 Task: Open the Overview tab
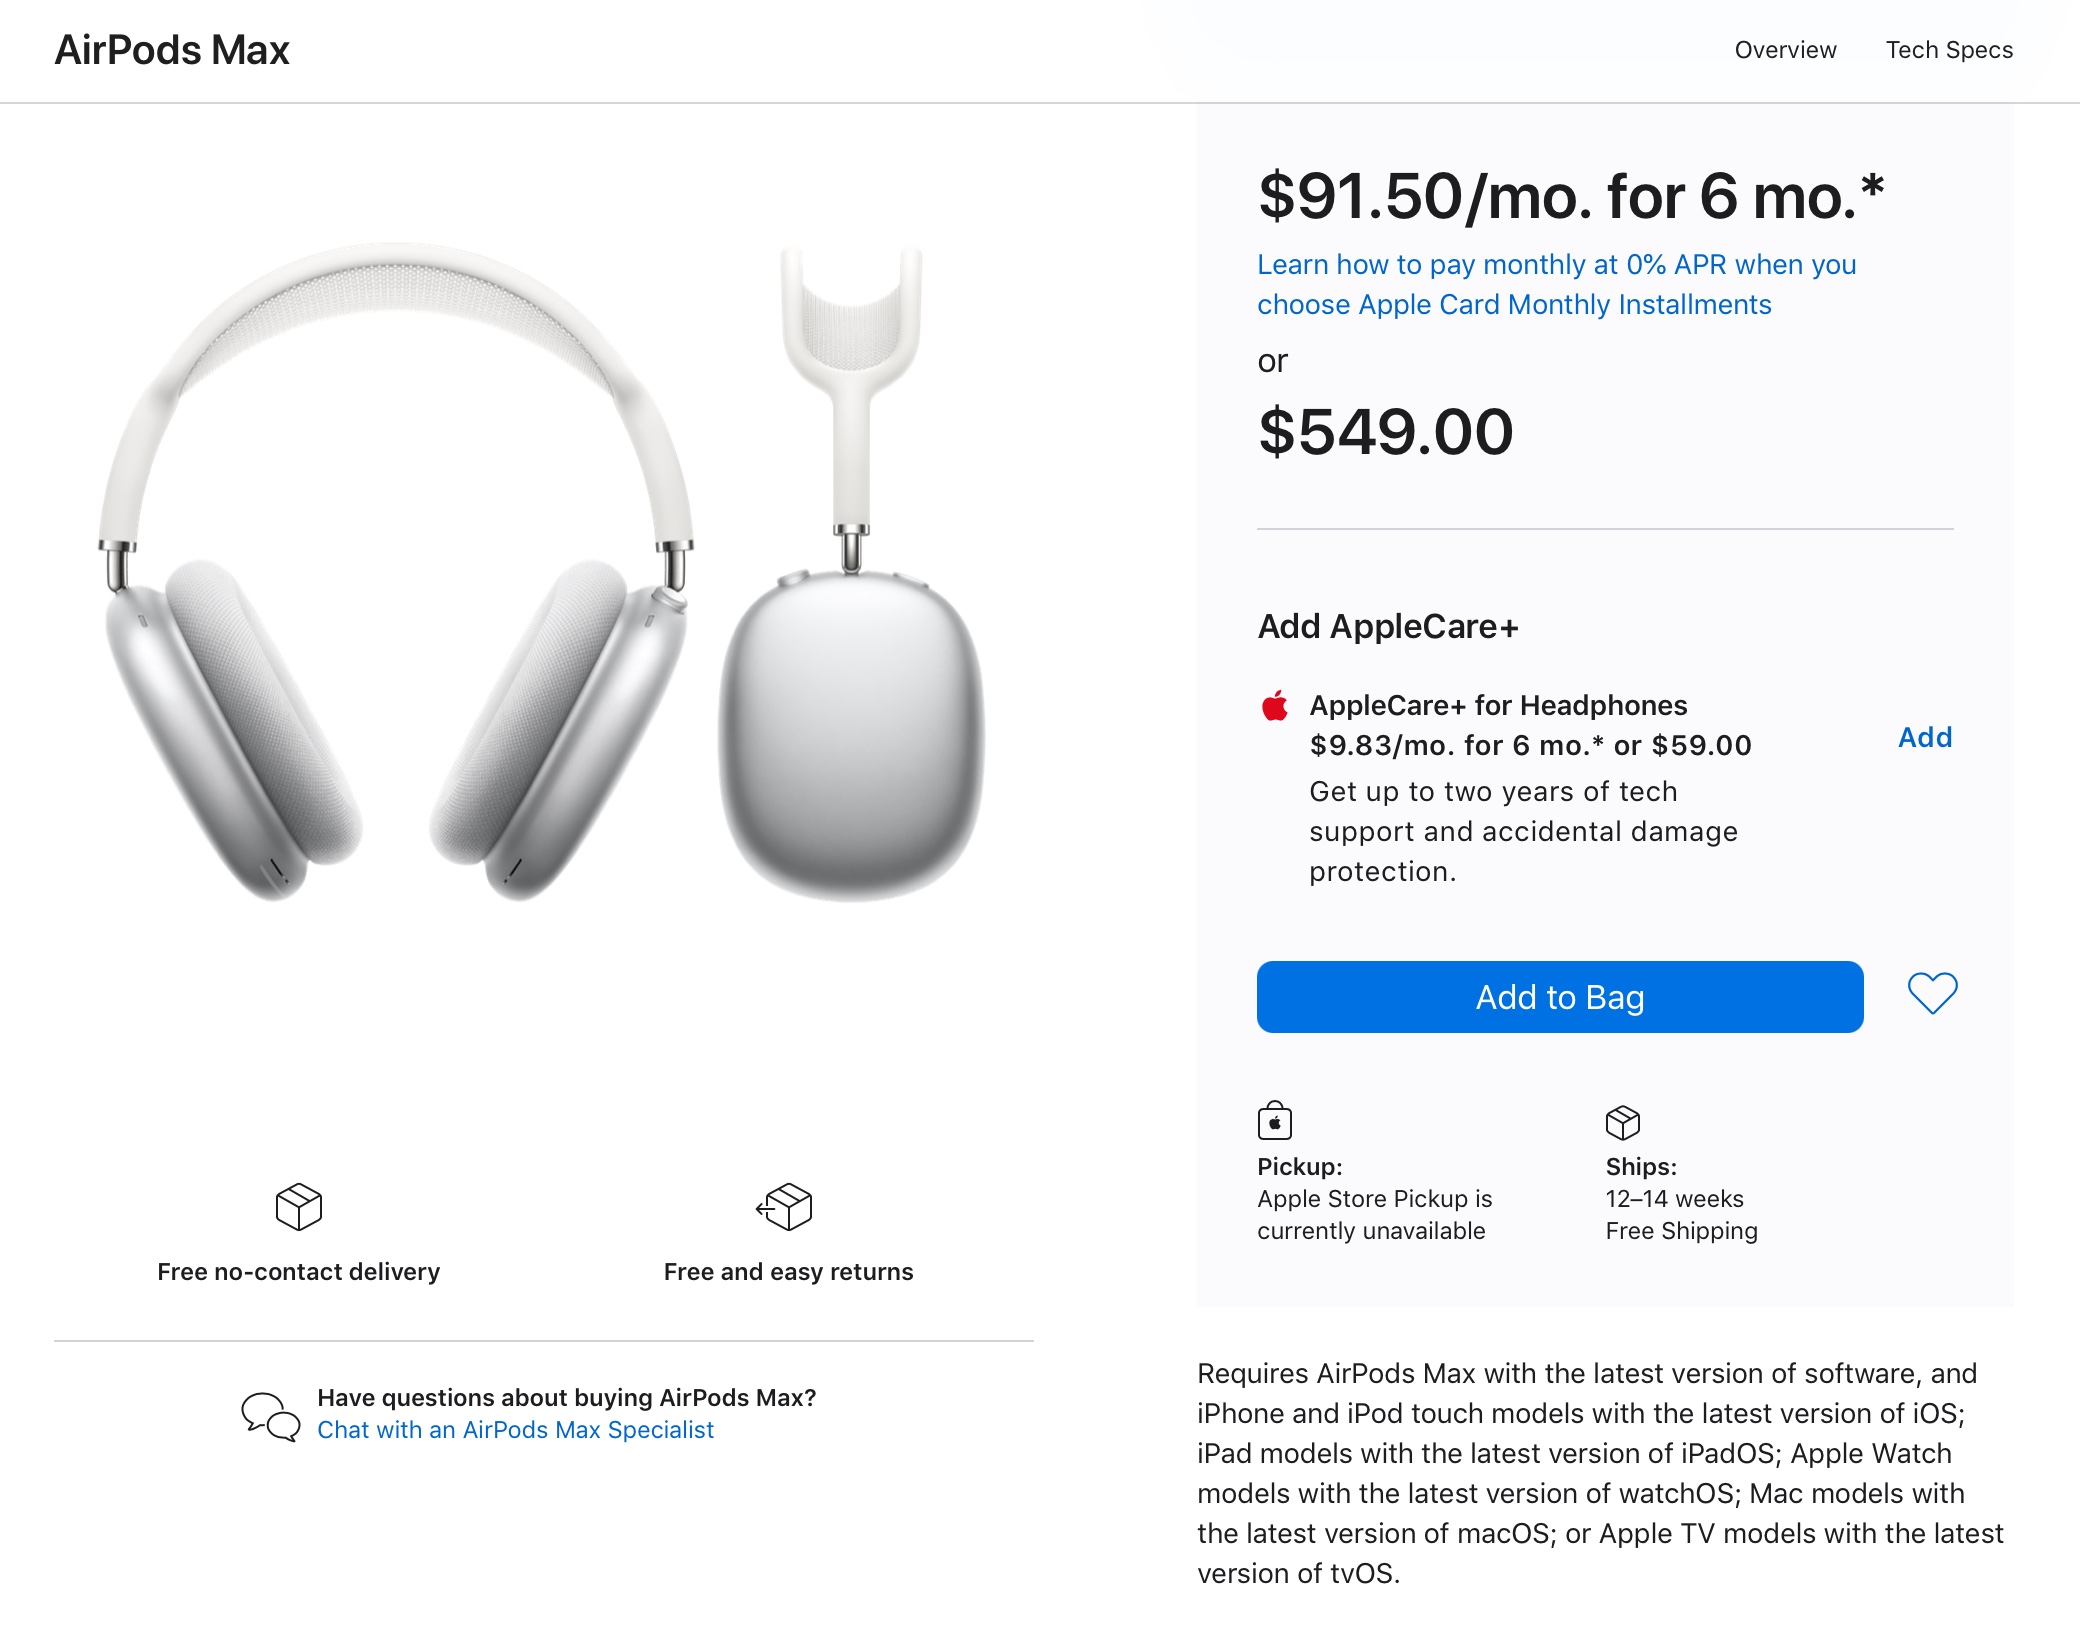[1785, 50]
